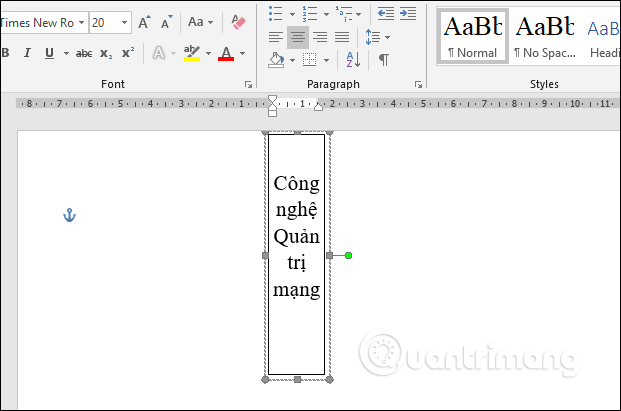The height and width of the screenshot is (411, 621).
Task: Click the first line indent ruler marker
Action: point(272,99)
